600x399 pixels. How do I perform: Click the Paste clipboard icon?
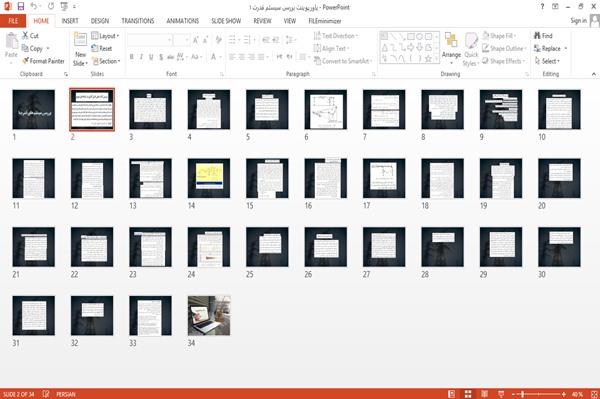11,41
